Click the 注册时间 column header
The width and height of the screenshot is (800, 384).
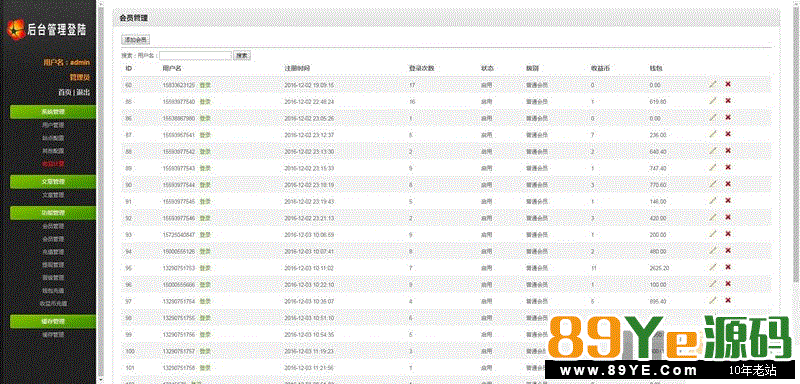coord(297,68)
